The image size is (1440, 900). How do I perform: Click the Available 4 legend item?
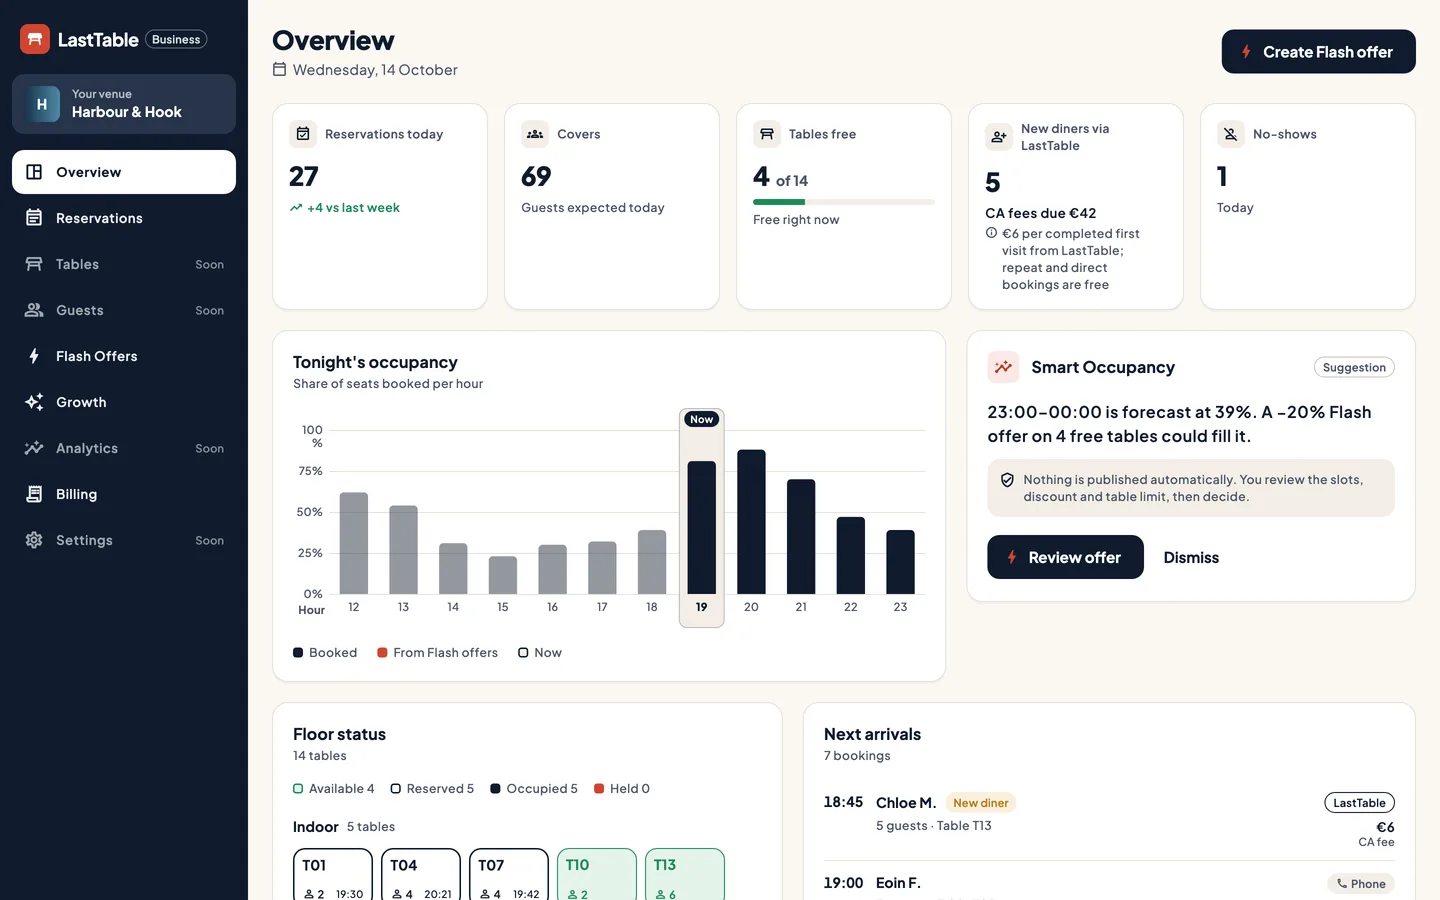coord(334,789)
